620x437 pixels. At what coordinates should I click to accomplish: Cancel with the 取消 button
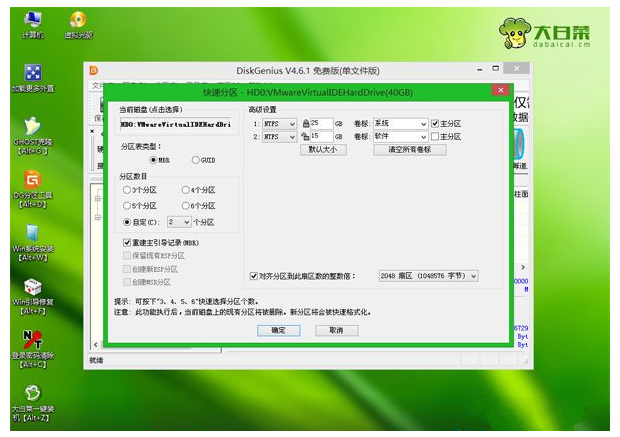[336, 330]
